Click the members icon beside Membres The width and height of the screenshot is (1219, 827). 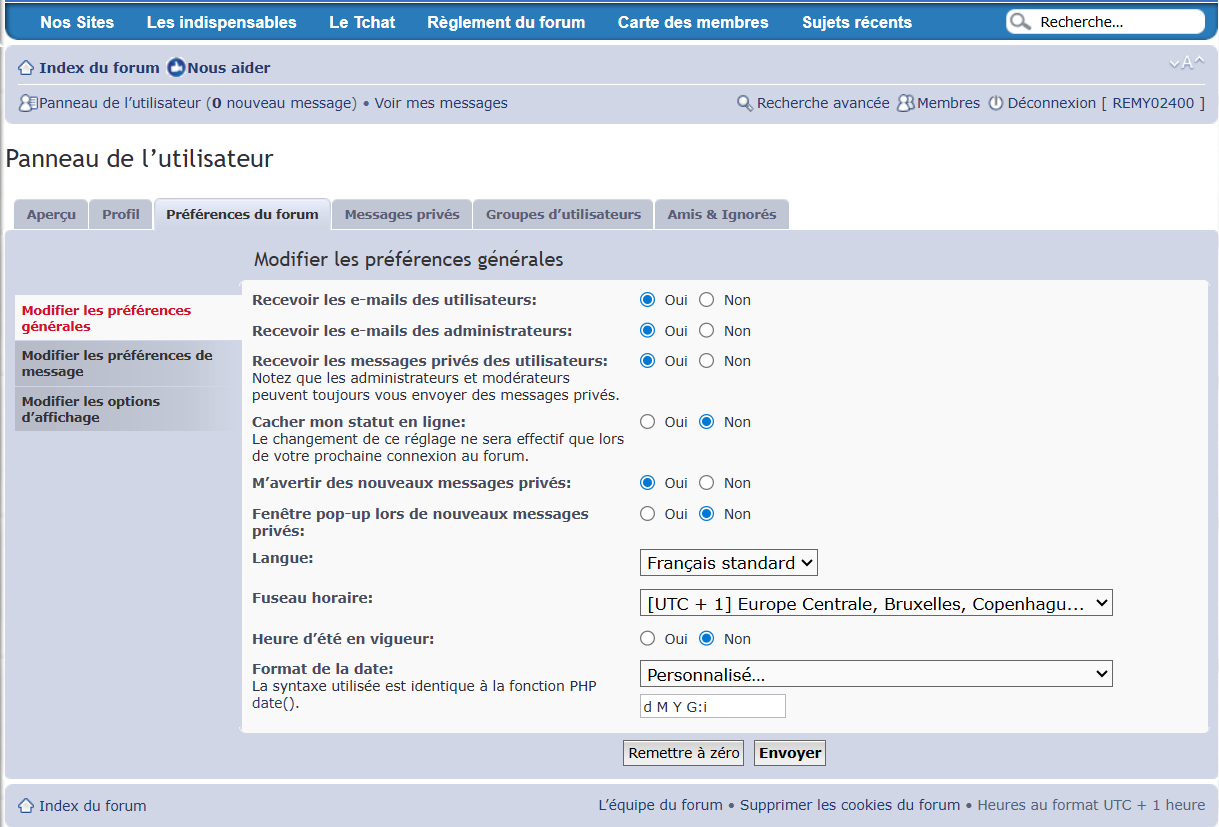pyautogui.click(x=906, y=103)
